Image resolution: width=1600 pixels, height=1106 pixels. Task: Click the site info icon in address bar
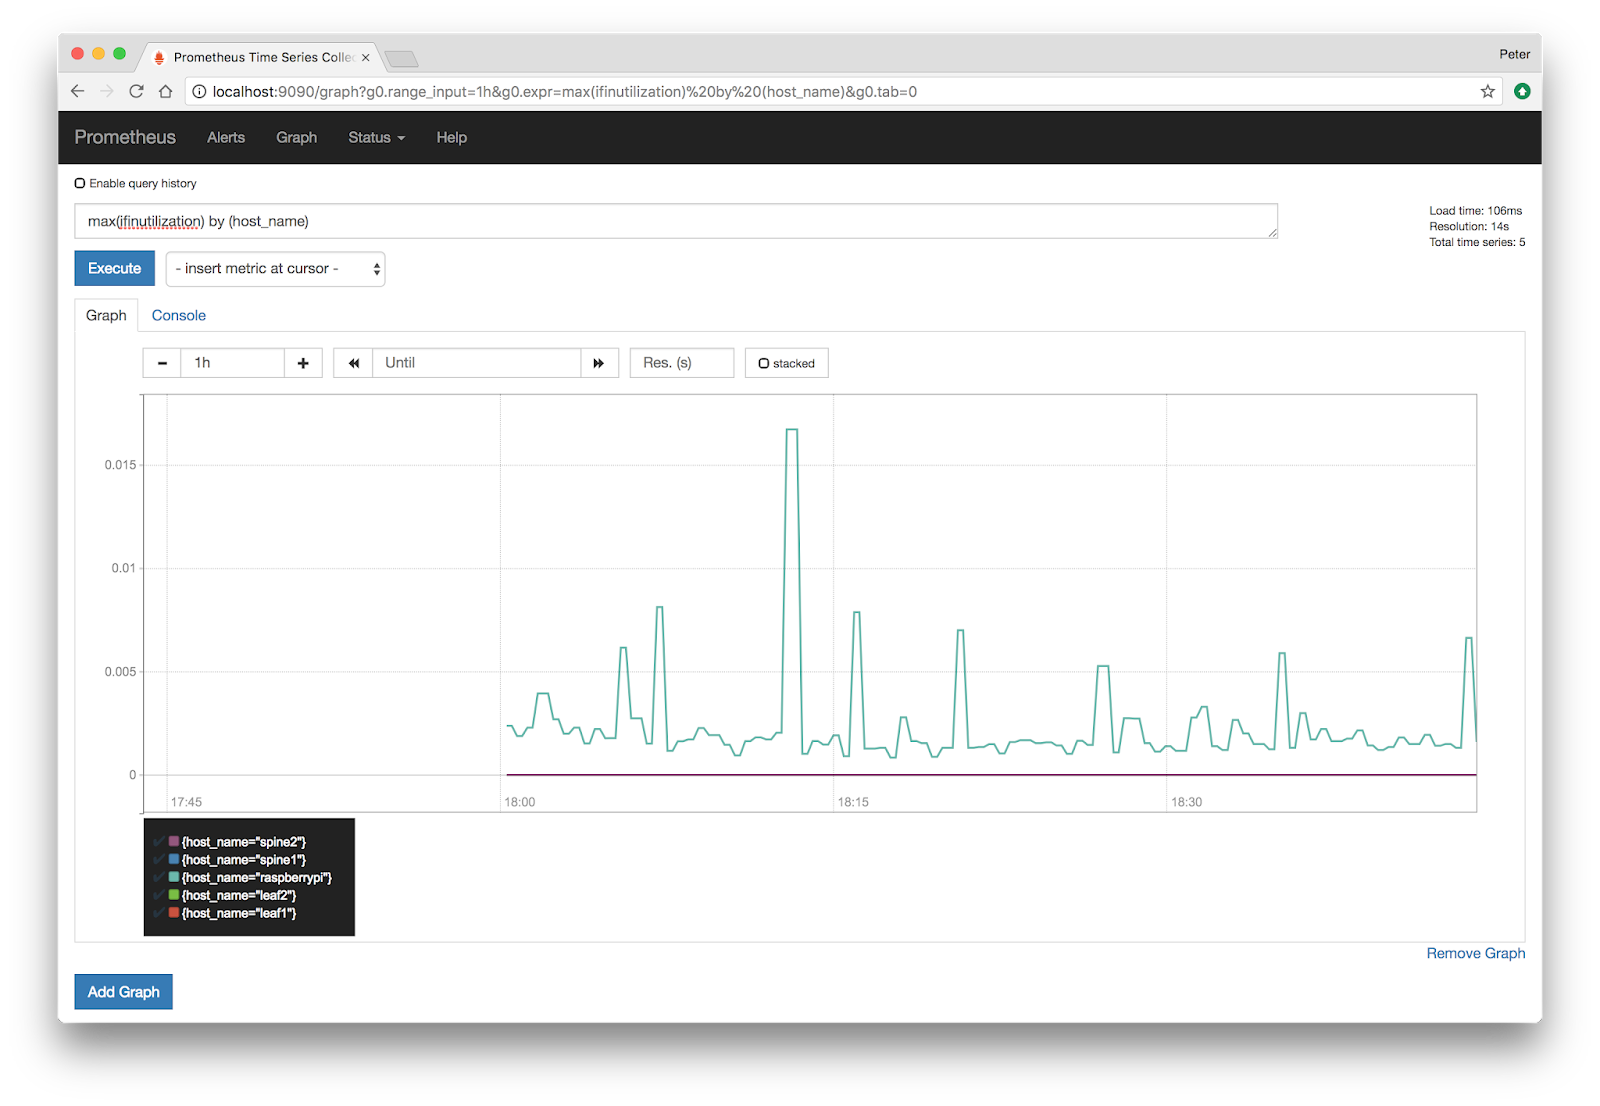pyautogui.click(x=200, y=91)
